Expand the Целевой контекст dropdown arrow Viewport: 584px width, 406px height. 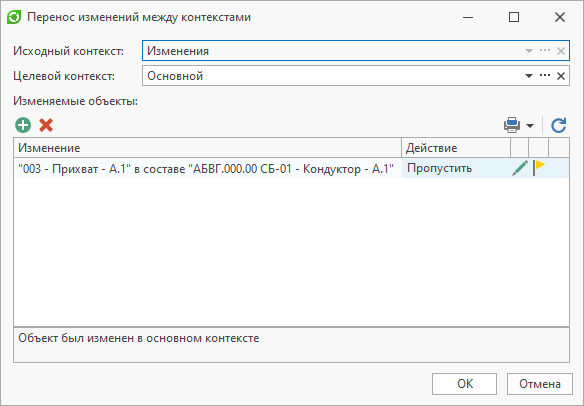coord(529,76)
